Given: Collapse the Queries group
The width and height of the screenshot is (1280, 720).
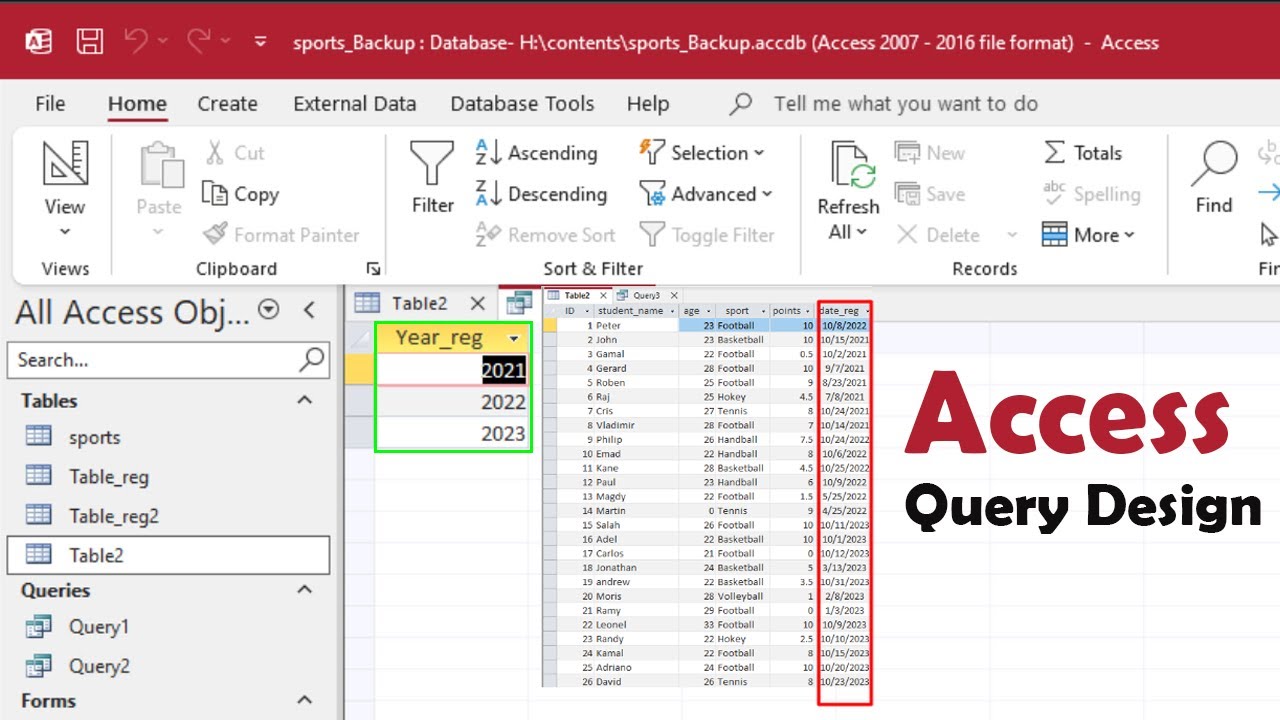Looking at the screenshot, I should click(x=305, y=590).
